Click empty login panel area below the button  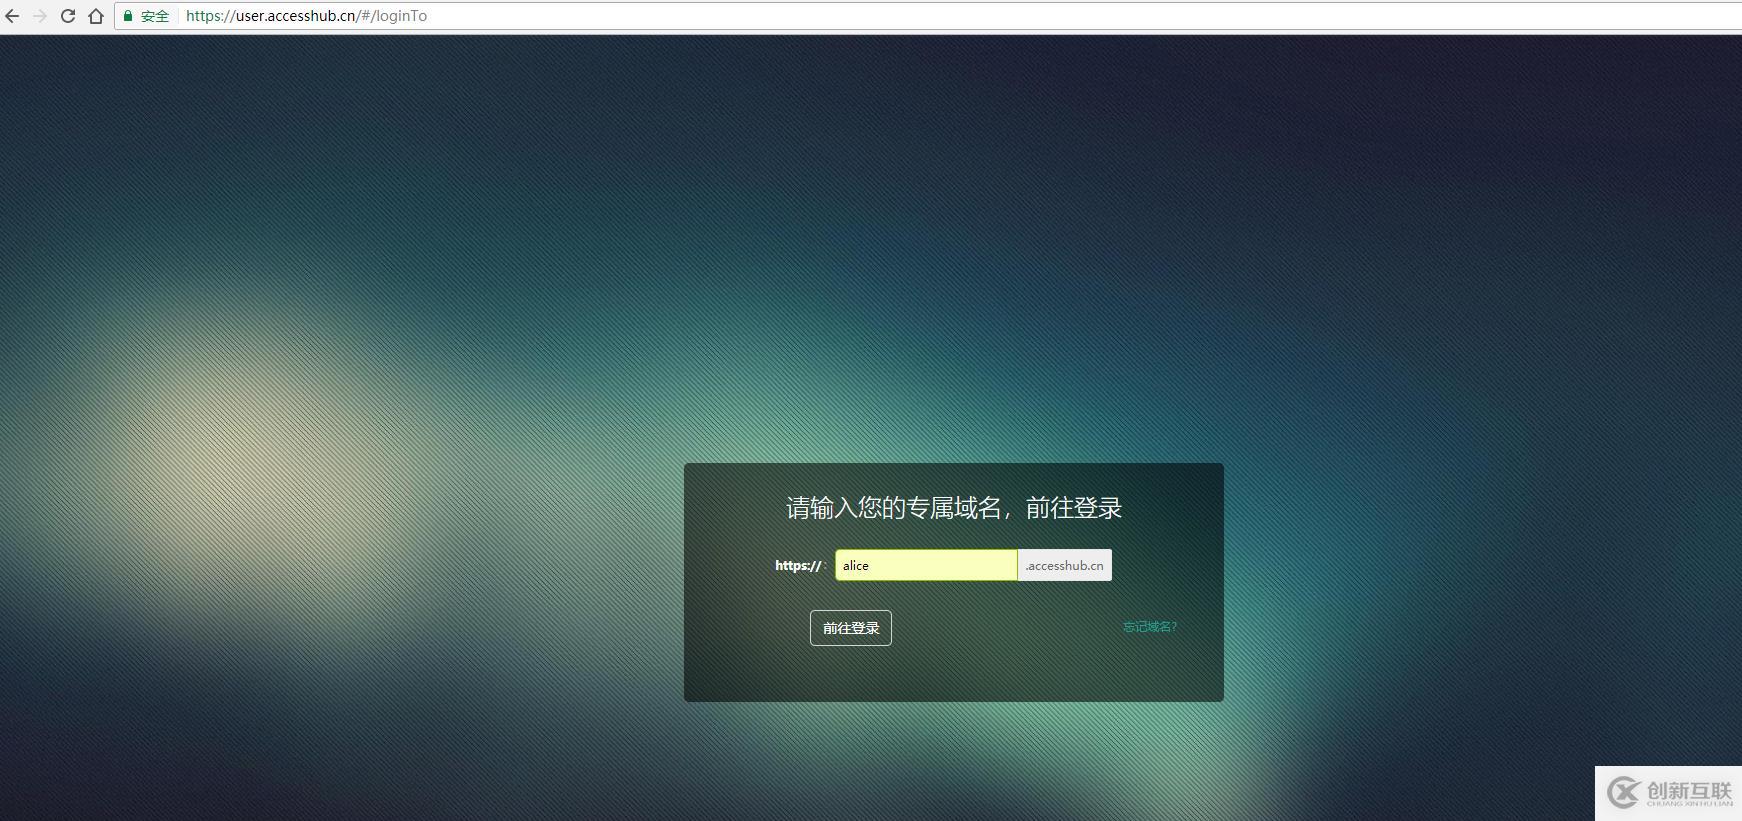pyautogui.click(x=953, y=675)
